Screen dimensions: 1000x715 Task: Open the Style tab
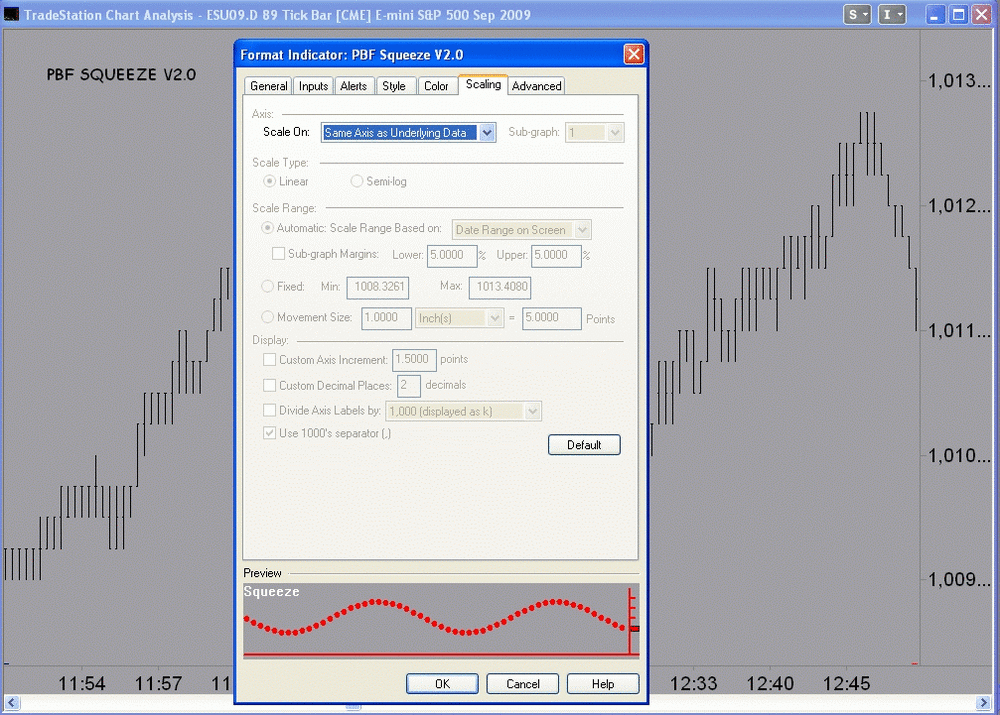coord(394,86)
